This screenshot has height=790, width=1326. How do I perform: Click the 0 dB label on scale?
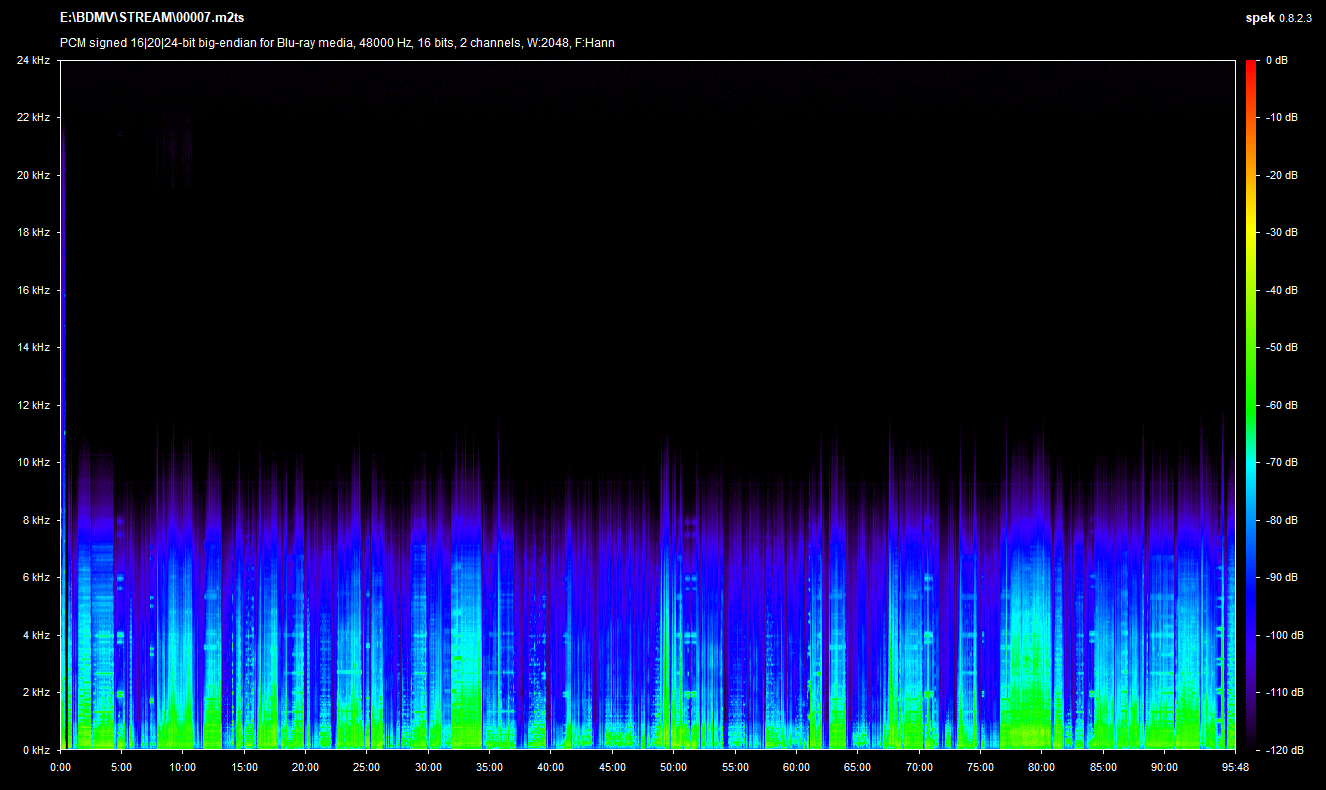tap(1276, 60)
